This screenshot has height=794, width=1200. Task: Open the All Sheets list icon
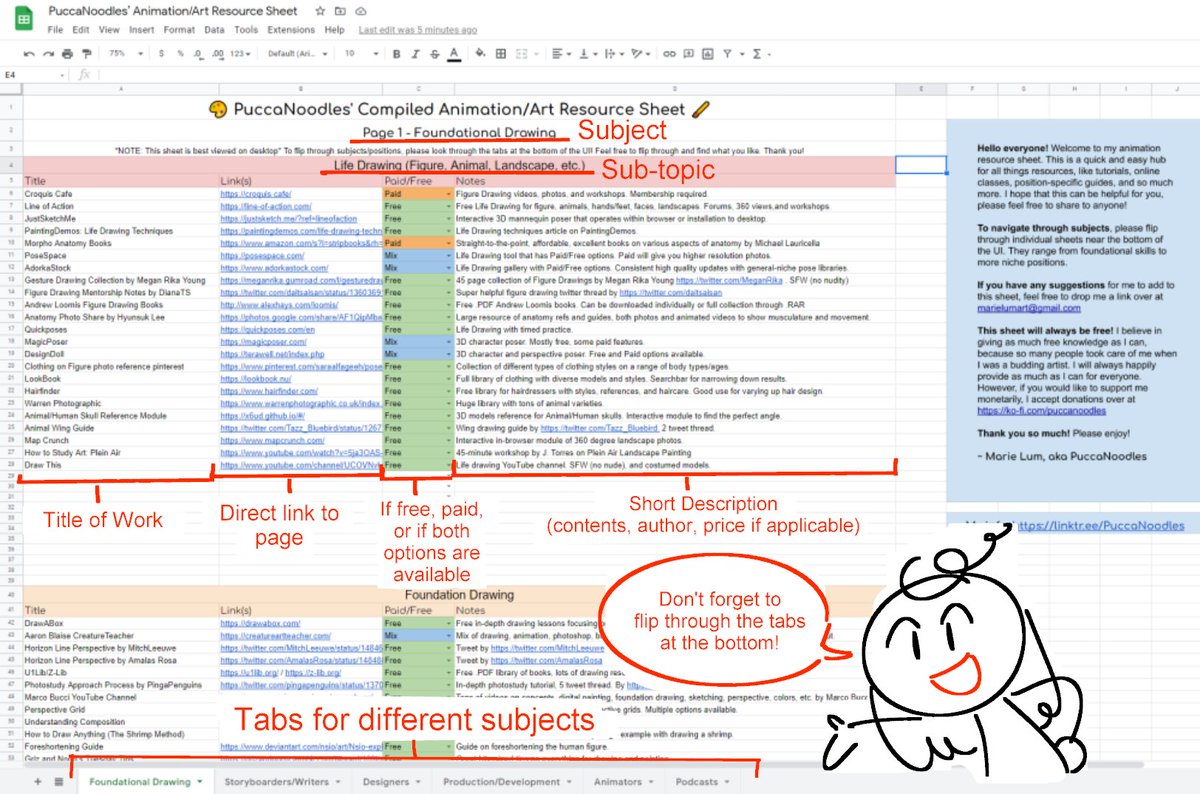point(59,782)
